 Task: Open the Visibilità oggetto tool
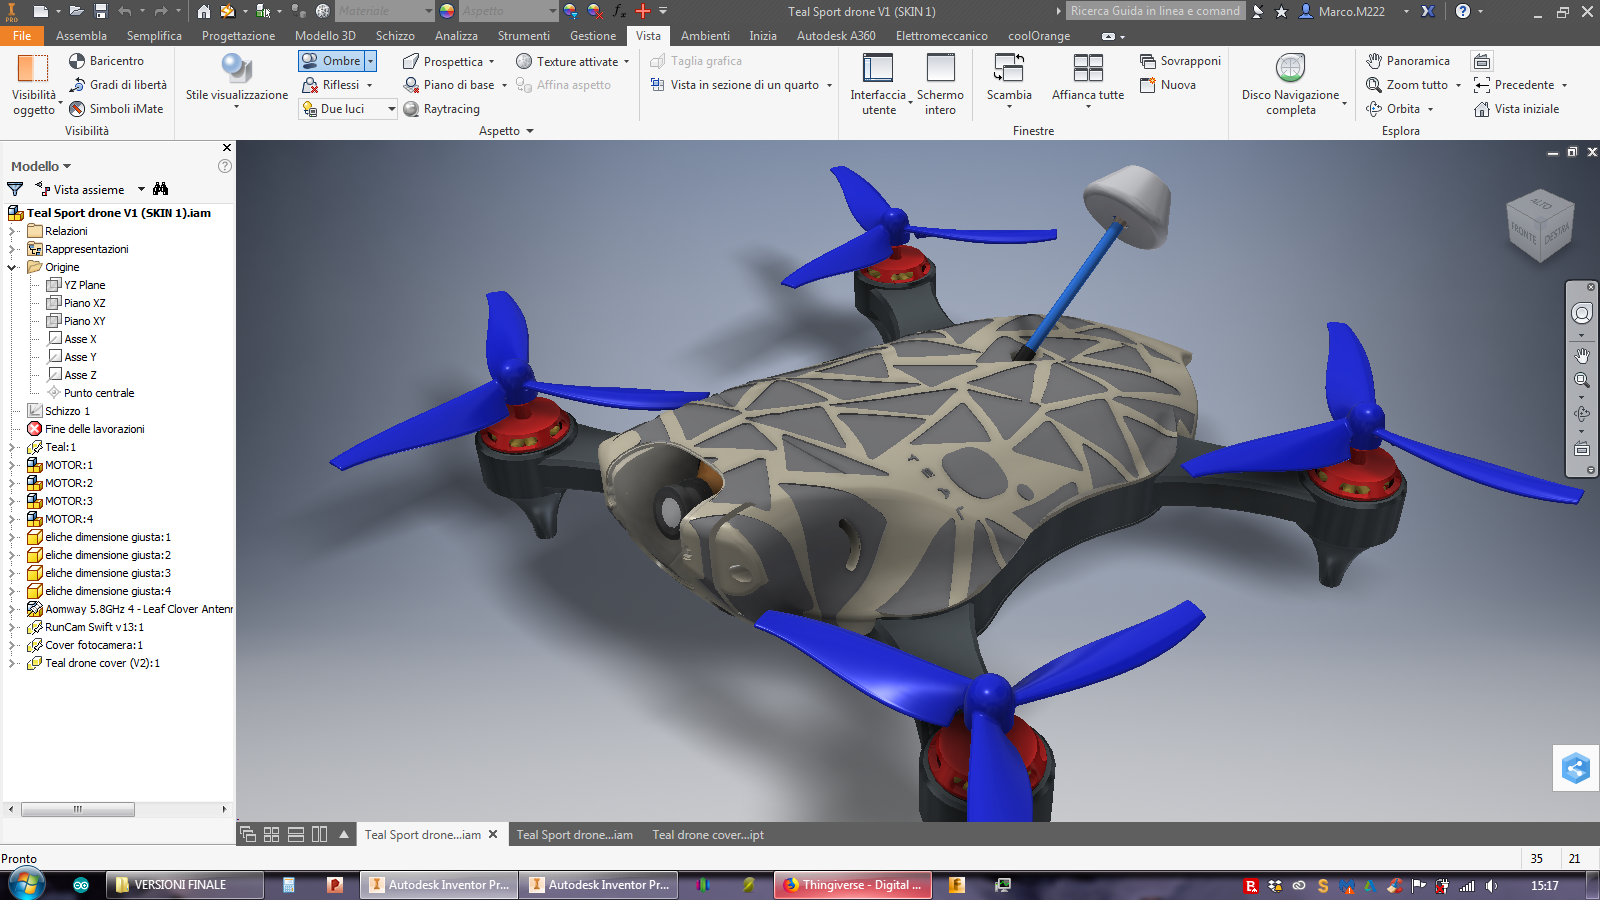[x=34, y=85]
